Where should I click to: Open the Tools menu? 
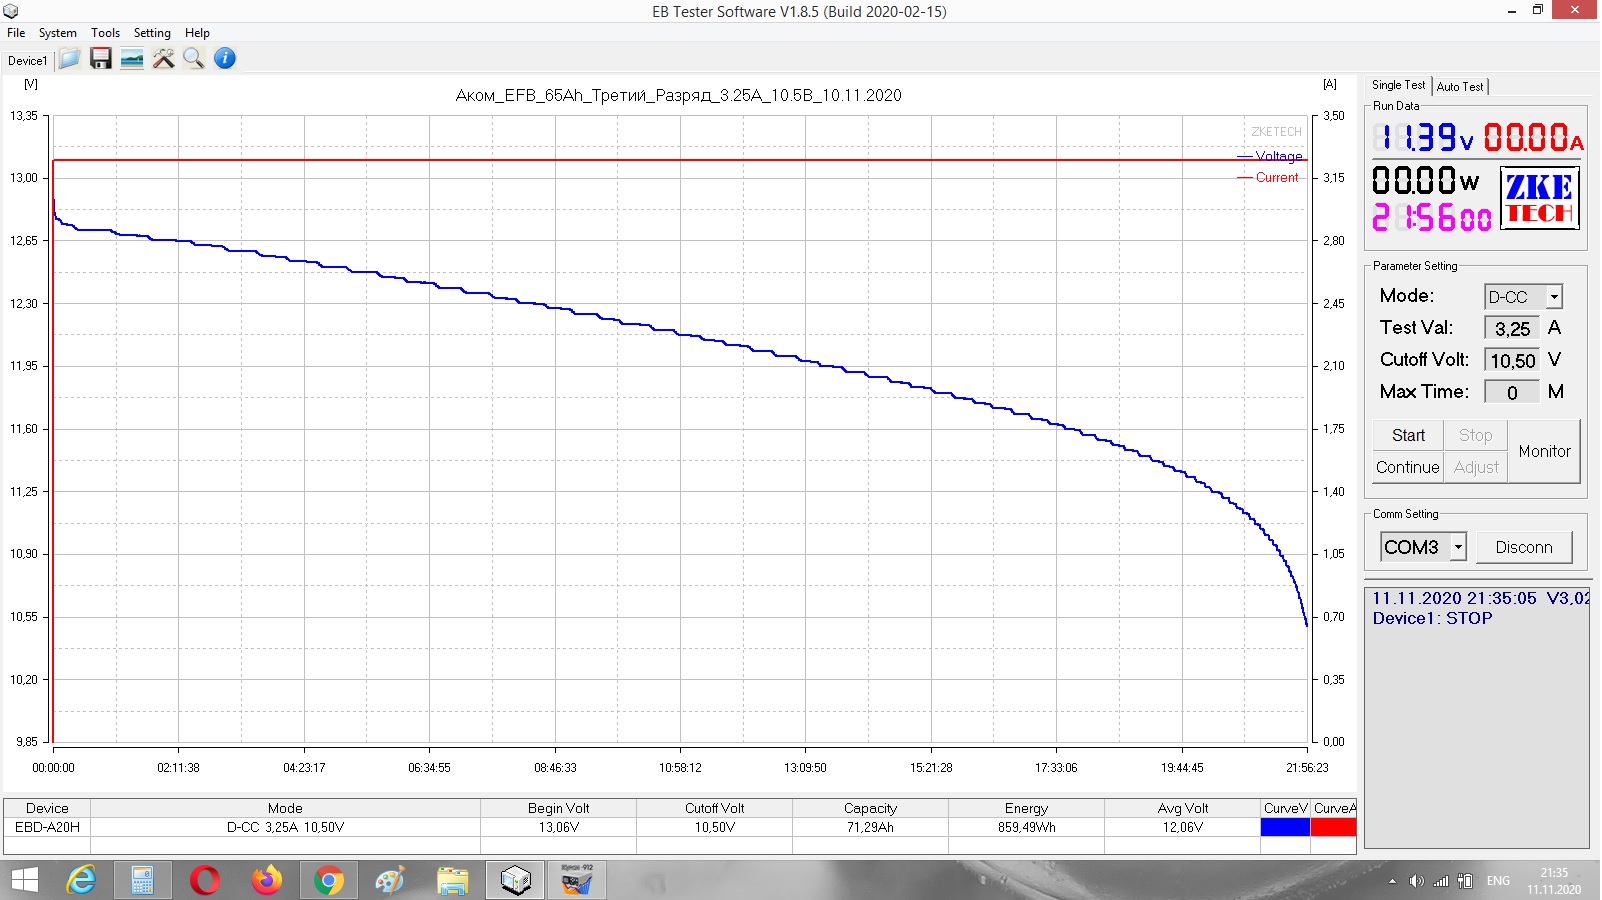click(105, 33)
